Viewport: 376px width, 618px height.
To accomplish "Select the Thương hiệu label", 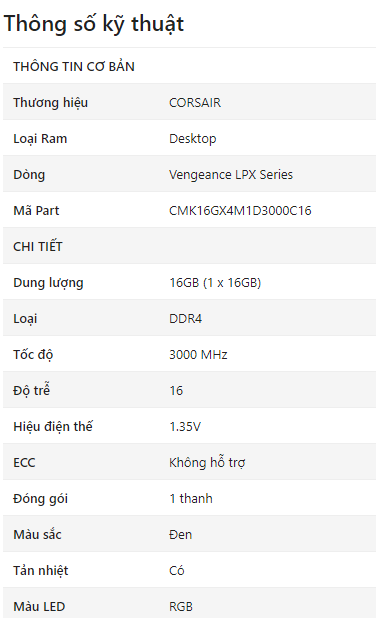I will click(x=50, y=102).
